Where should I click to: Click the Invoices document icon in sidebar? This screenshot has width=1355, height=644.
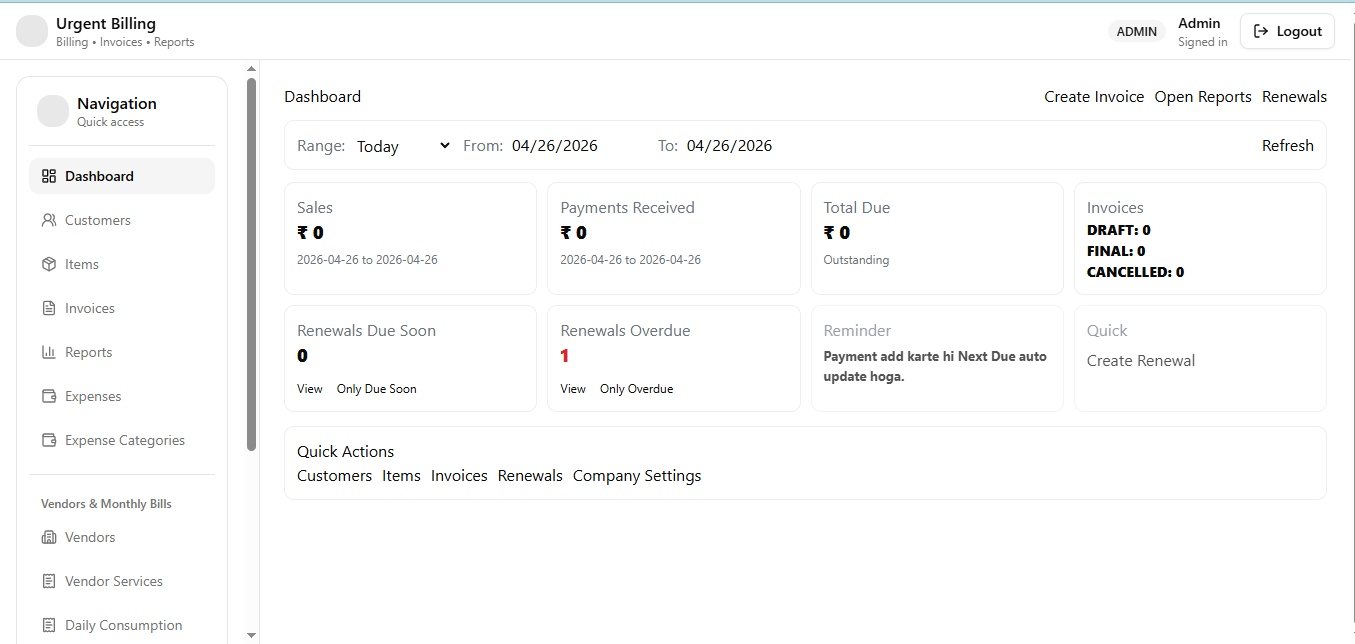coord(48,308)
